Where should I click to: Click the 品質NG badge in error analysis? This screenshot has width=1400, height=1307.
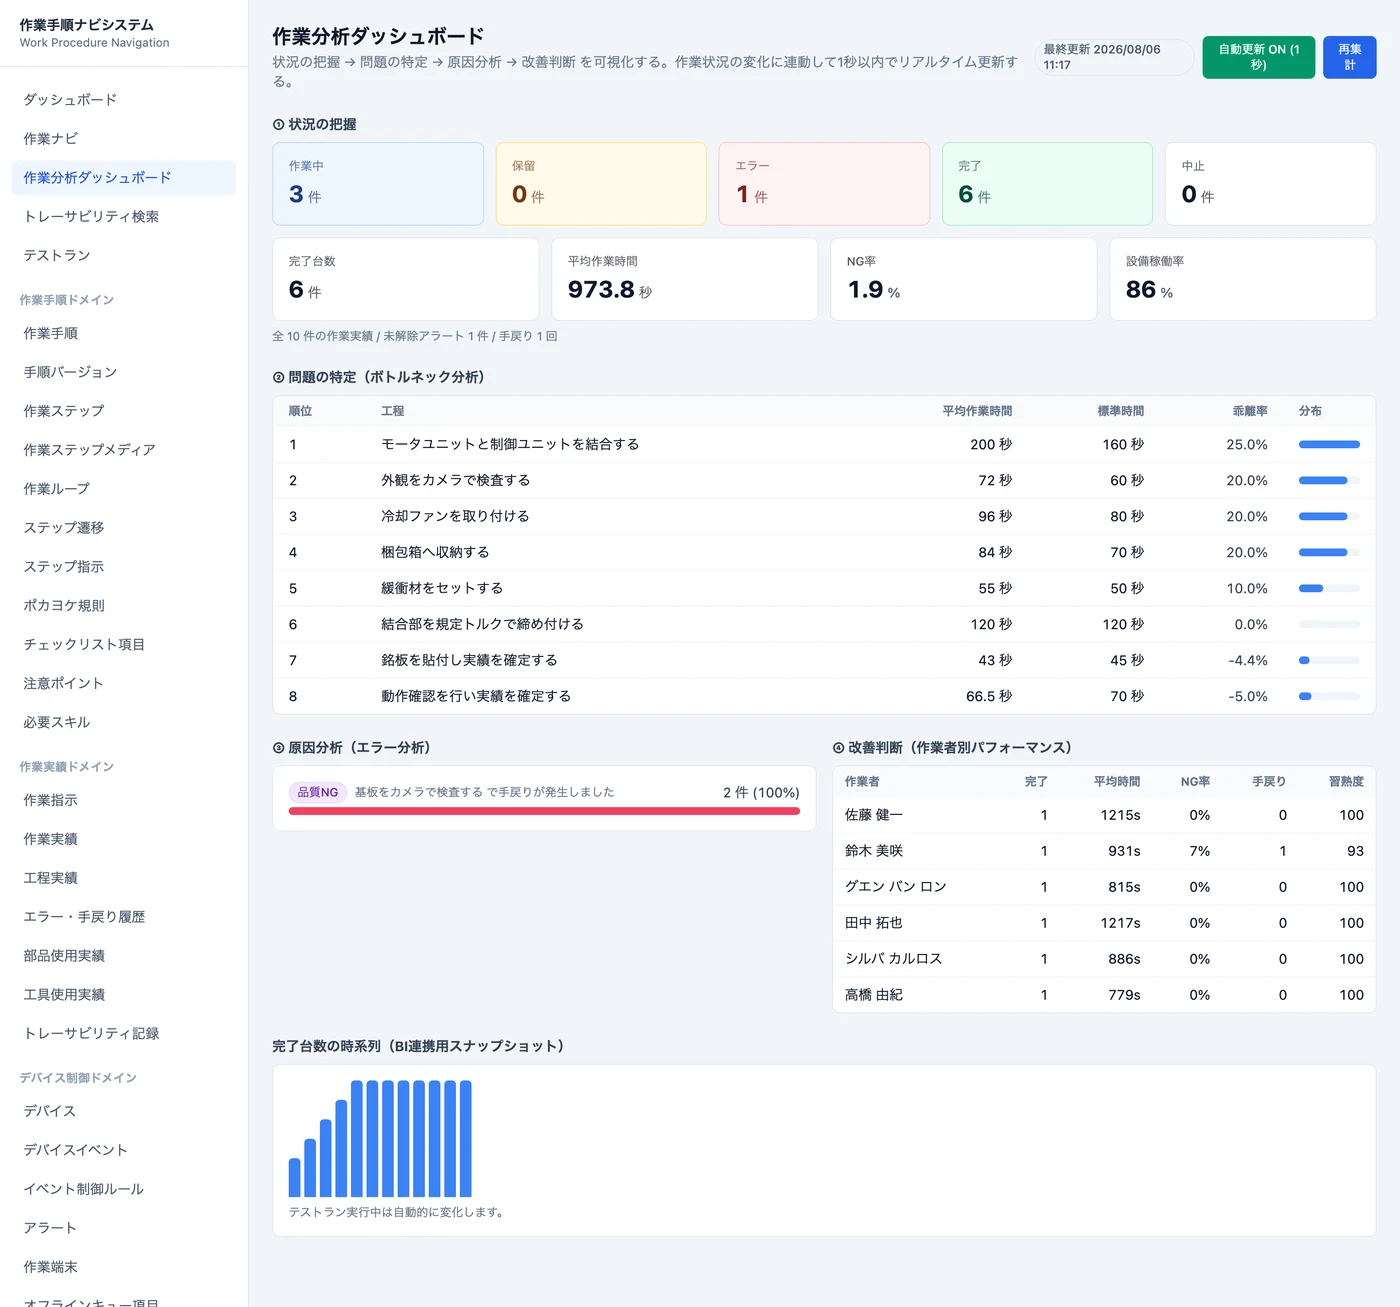[x=318, y=792]
